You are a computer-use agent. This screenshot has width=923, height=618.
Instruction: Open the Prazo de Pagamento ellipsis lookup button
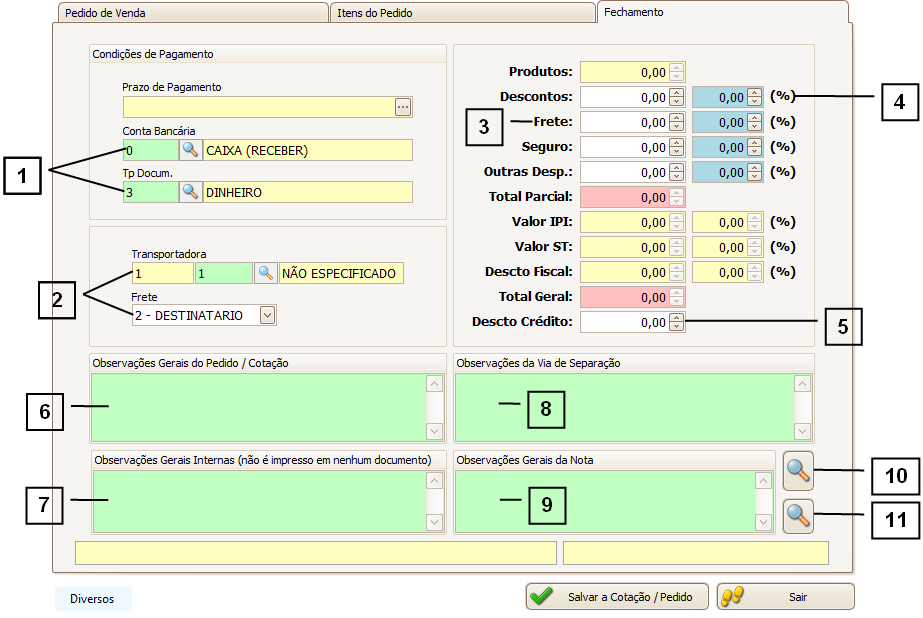tap(403, 107)
